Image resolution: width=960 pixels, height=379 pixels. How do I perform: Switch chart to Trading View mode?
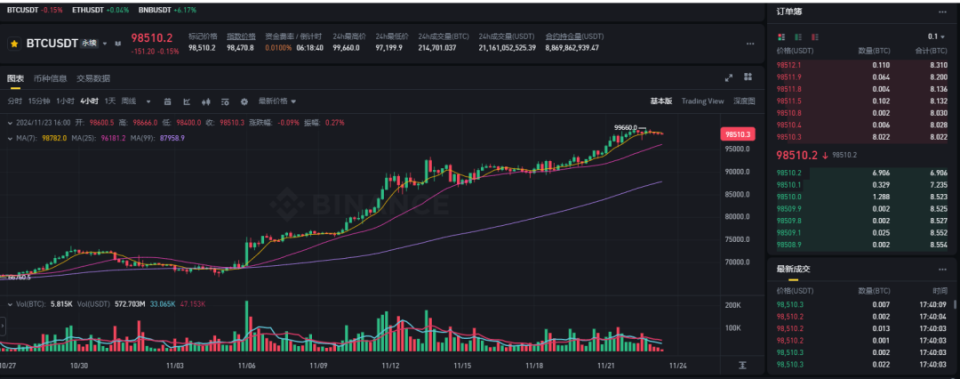(x=702, y=101)
